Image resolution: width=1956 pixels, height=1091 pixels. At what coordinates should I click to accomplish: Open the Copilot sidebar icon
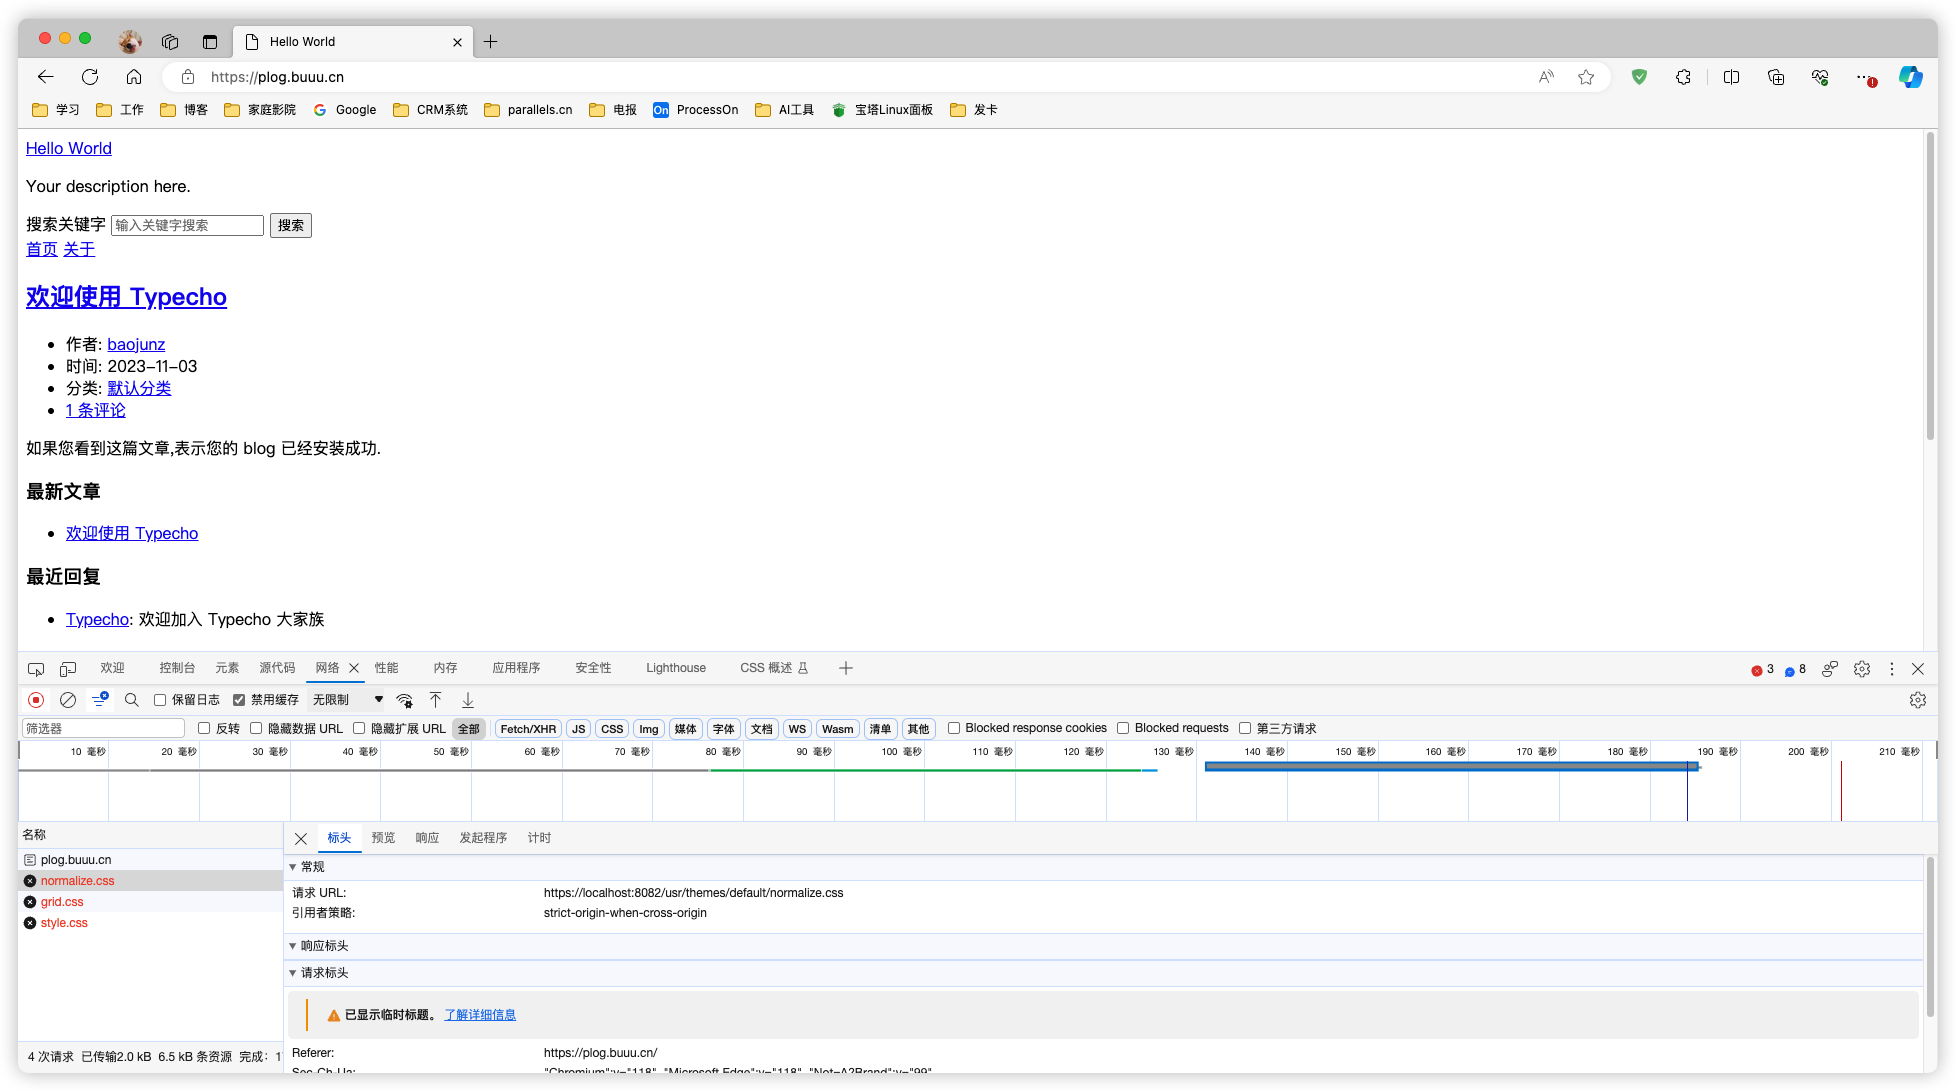pos(1911,77)
